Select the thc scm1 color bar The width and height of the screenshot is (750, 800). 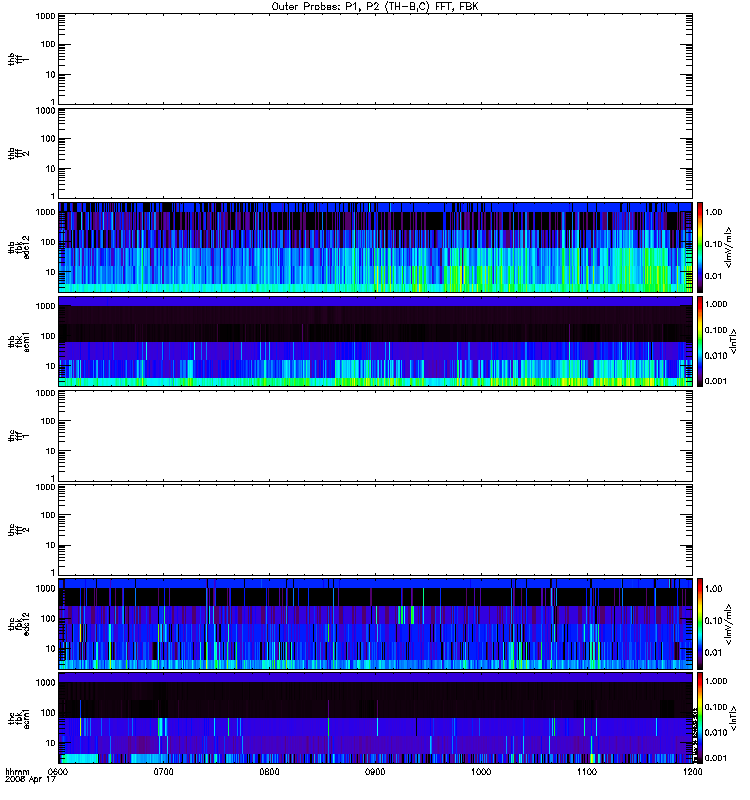[700, 718]
